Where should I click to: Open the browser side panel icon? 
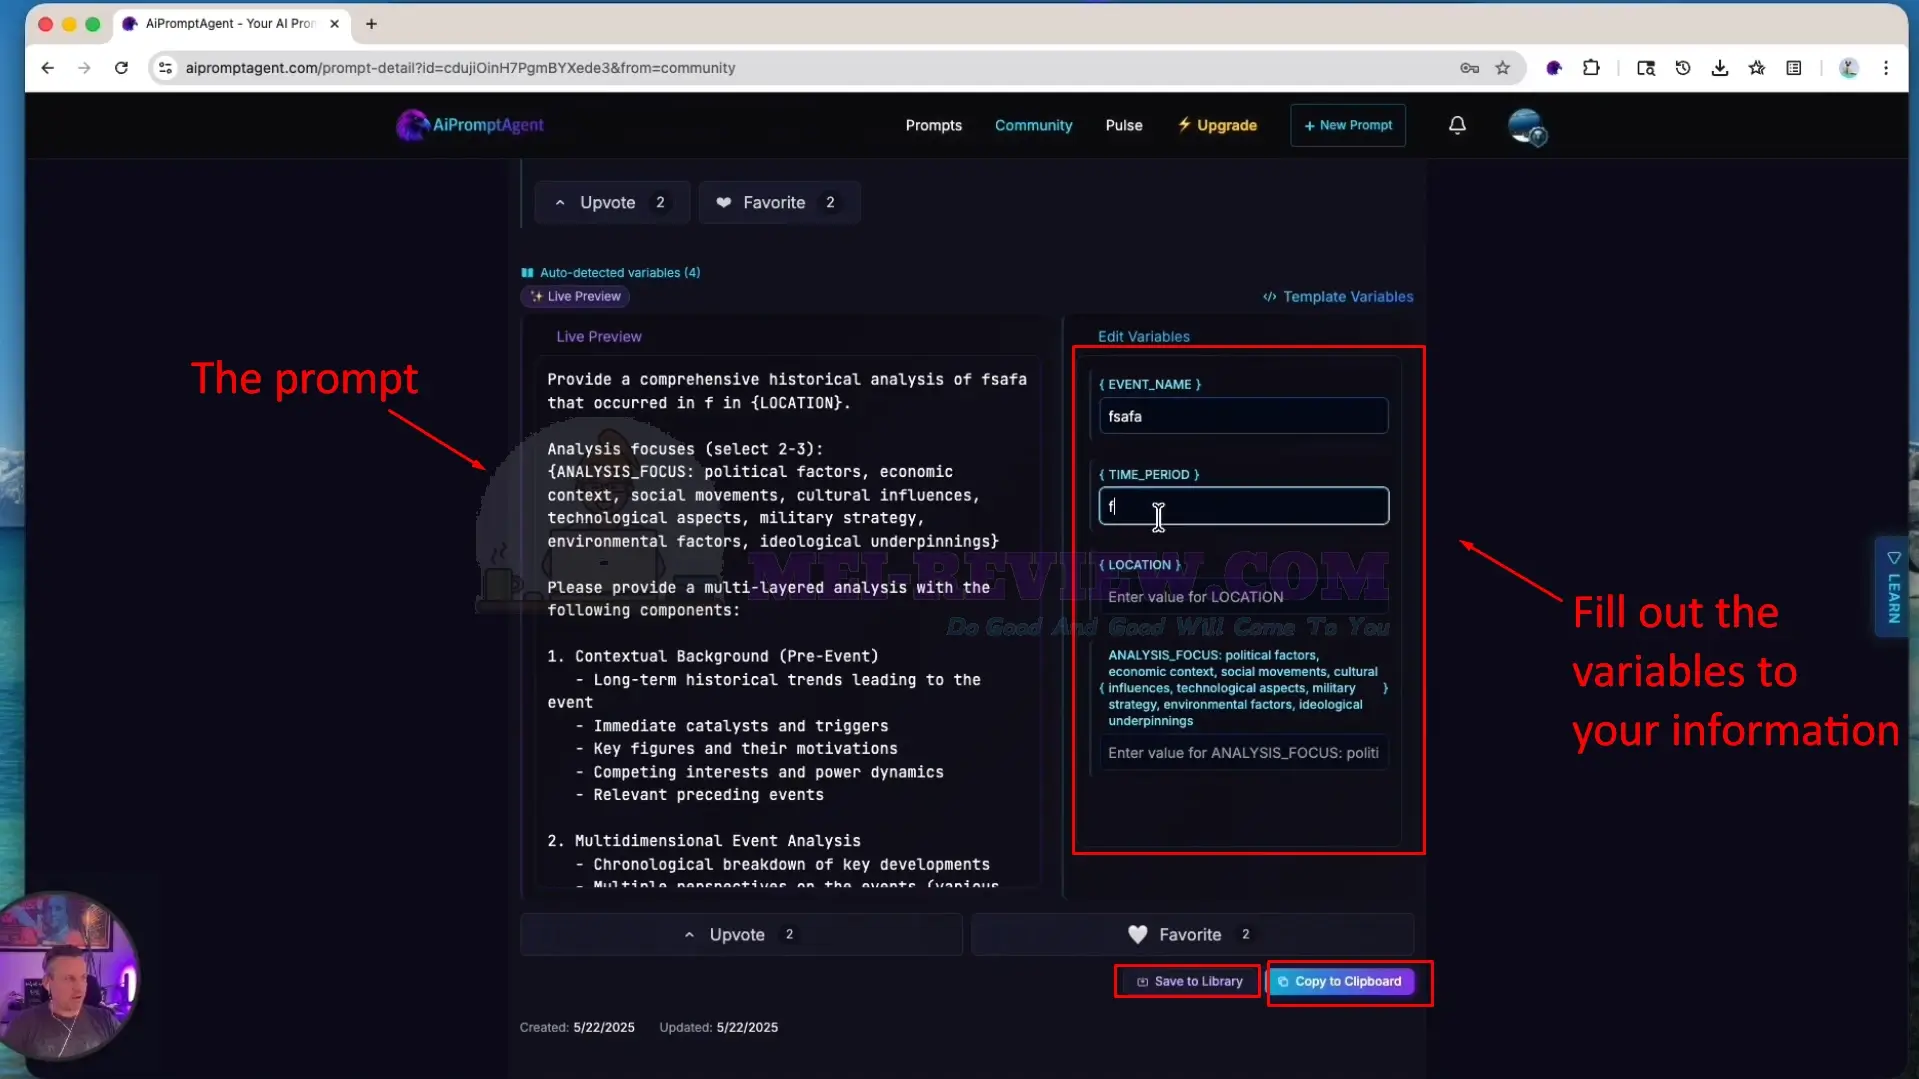(1794, 68)
